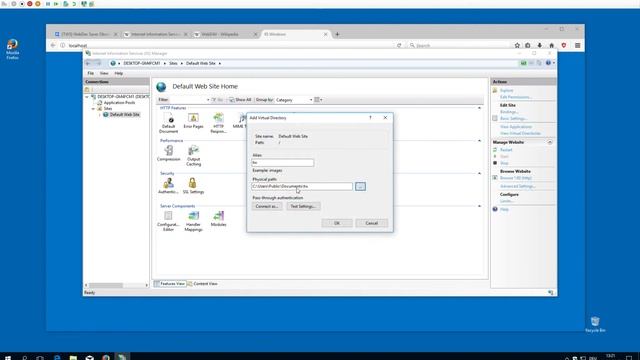Open Mozilla Firefox desktop shortcut
Screen dimensions: 640x360
12,49
